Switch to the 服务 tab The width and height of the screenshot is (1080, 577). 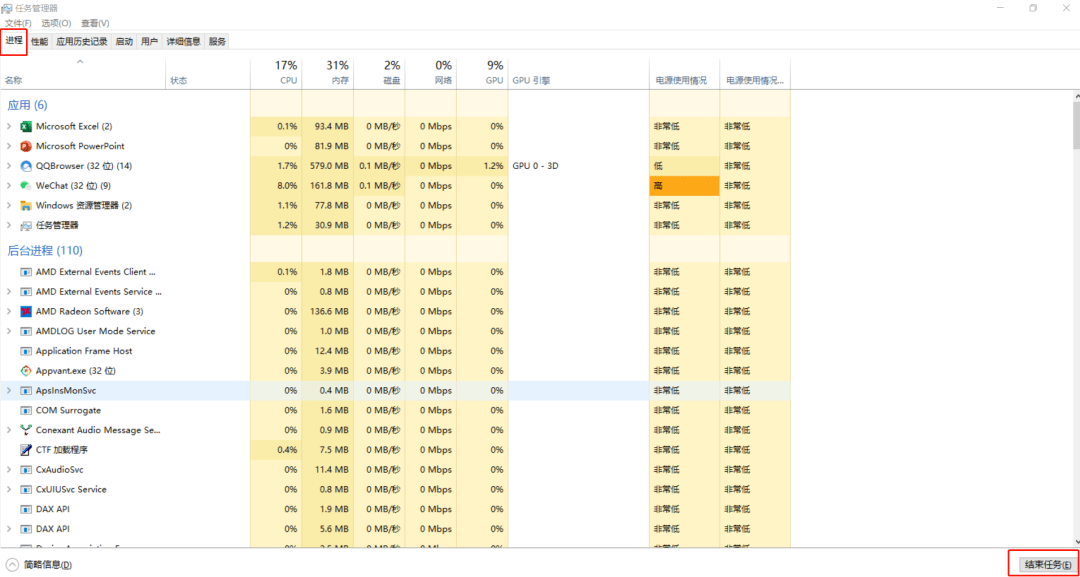point(217,41)
